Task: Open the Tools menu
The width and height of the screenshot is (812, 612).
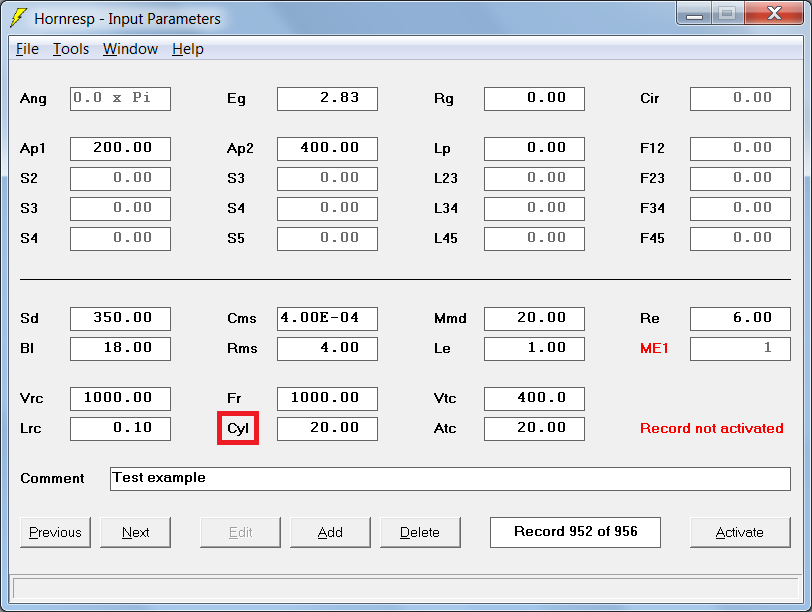Action: click(x=71, y=49)
